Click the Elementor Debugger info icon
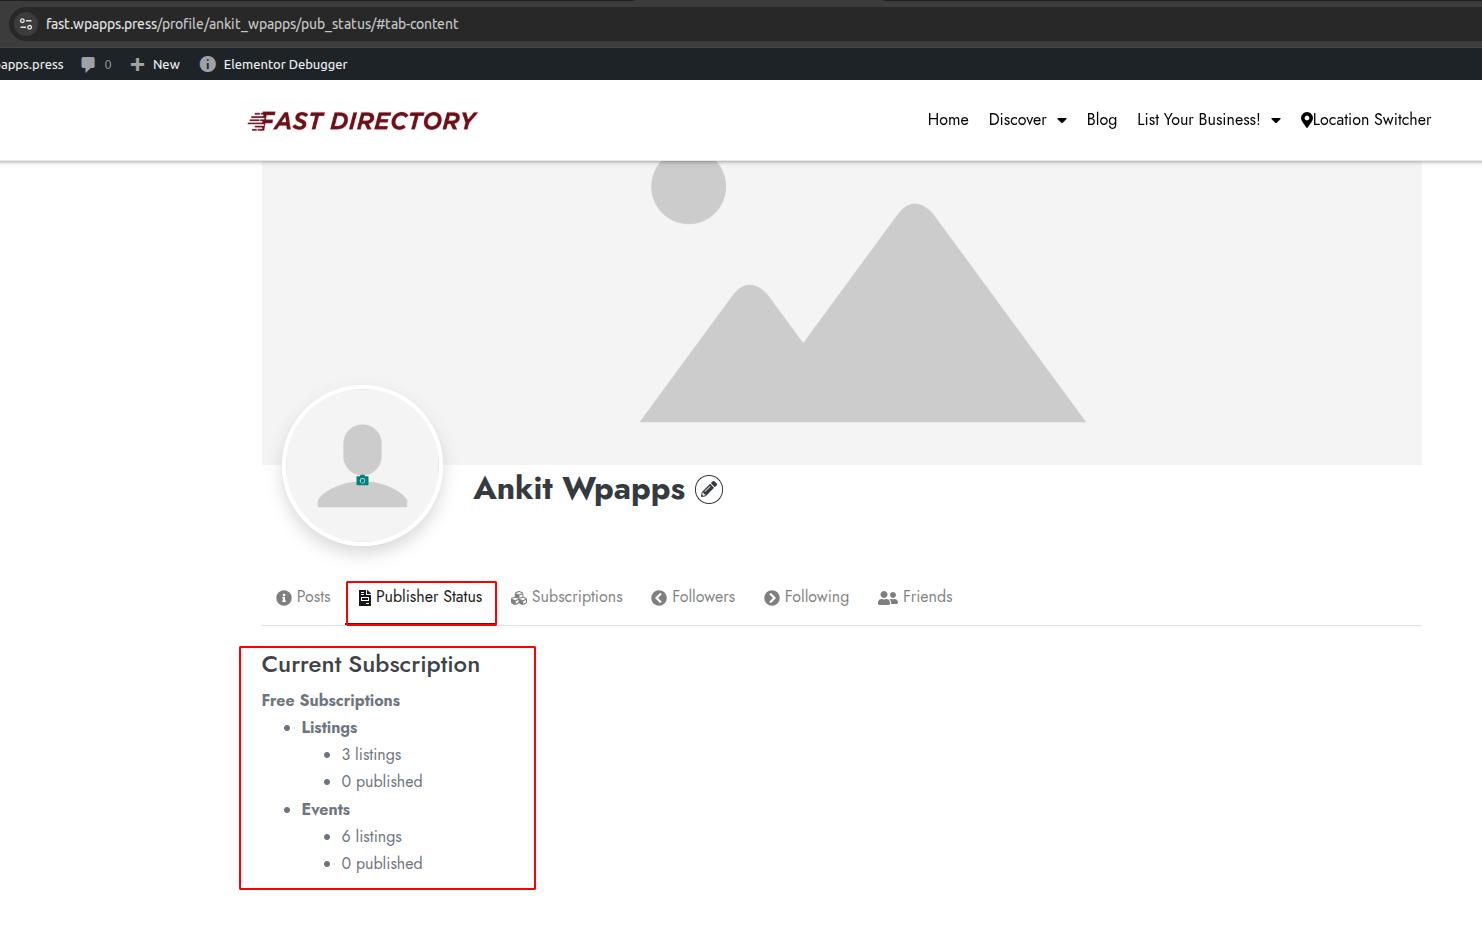 (x=207, y=64)
